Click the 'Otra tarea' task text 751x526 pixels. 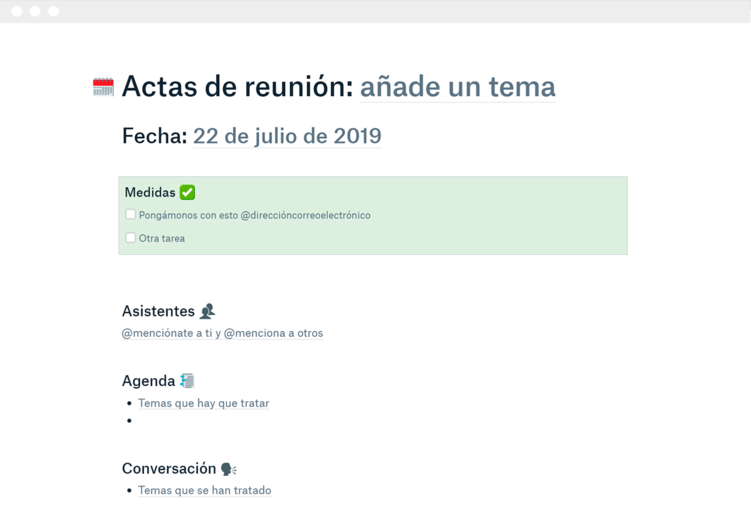(x=162, y=238)
